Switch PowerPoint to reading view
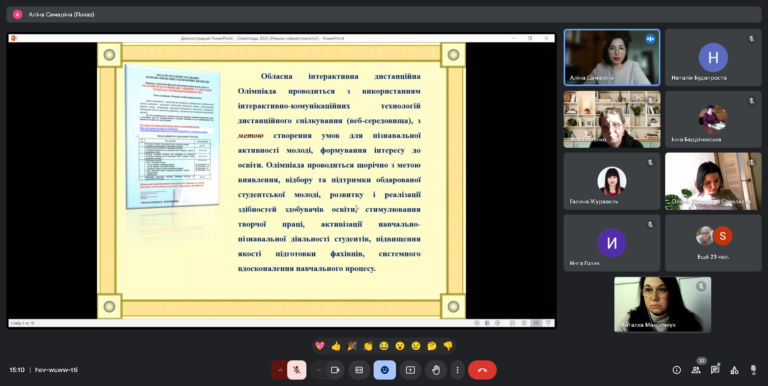The width and height of the screenshot is (768, 386). [x=536, y=323]
